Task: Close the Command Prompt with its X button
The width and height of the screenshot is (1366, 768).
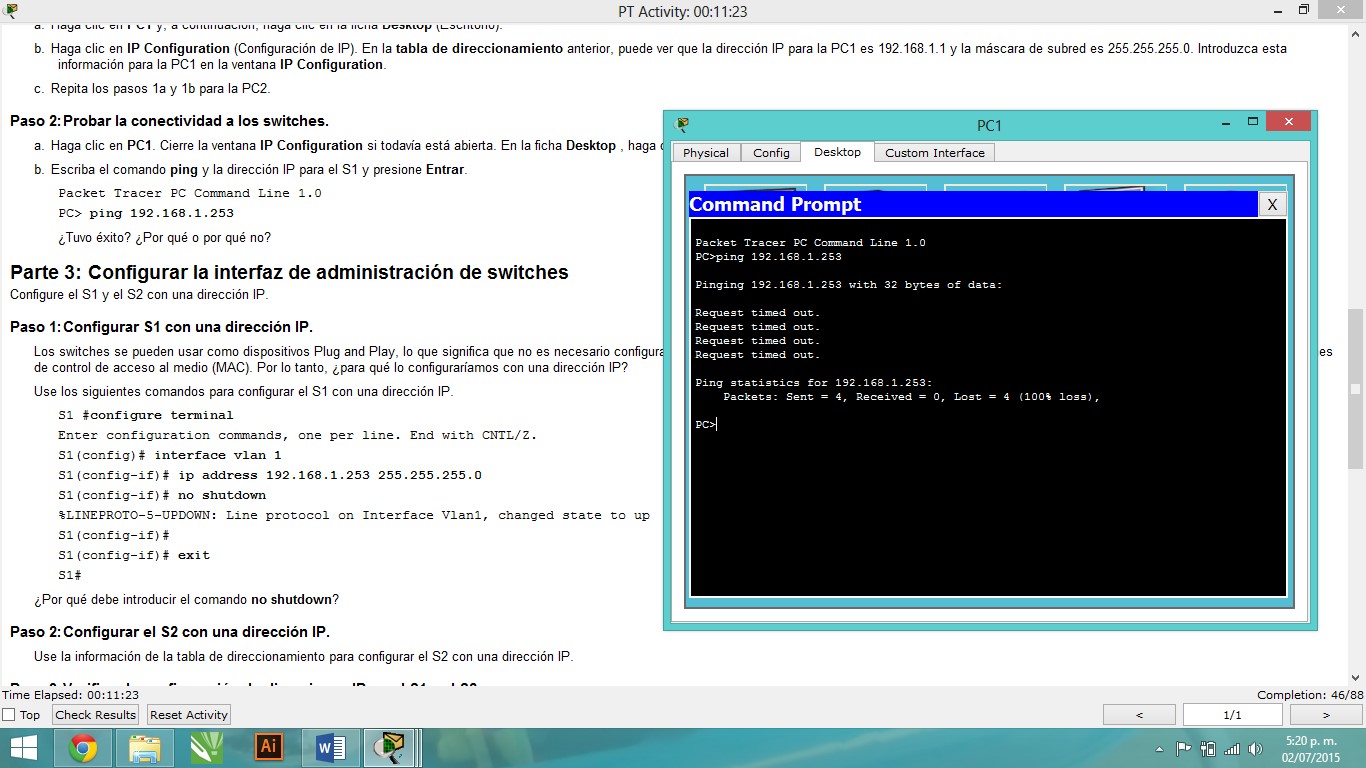Action: [1272, 204]
